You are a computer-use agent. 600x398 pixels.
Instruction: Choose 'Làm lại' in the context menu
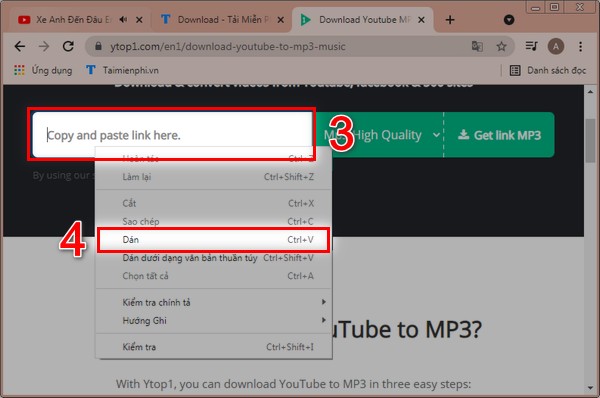[214, 177]
